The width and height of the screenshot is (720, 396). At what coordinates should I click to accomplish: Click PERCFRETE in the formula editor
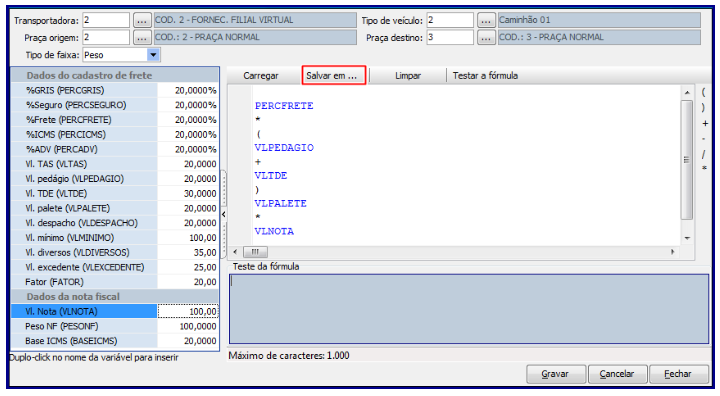284,106
